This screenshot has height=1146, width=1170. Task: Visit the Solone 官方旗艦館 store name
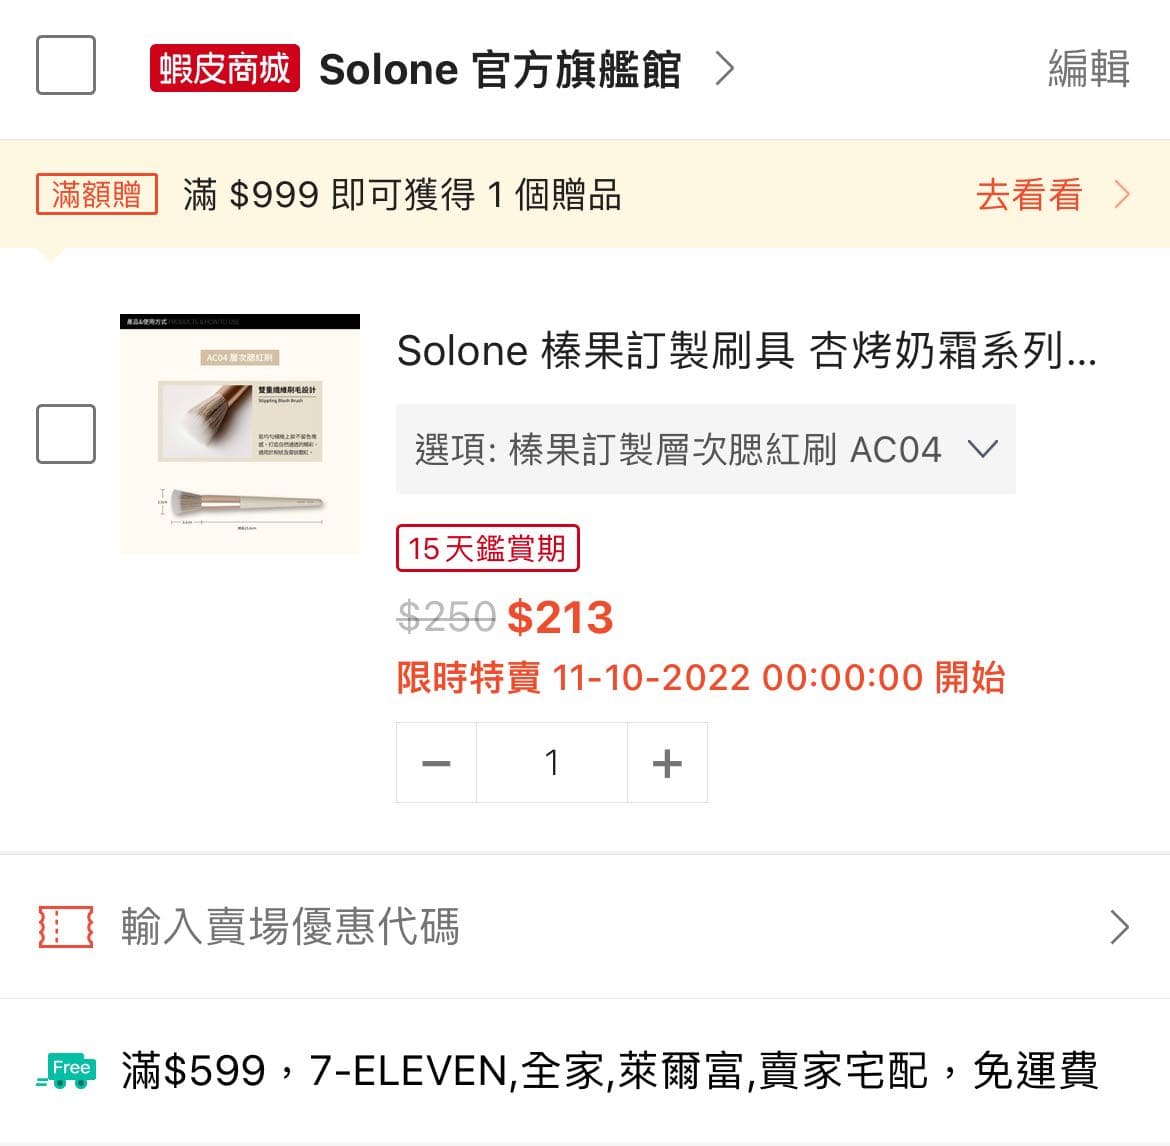(498, 69)
